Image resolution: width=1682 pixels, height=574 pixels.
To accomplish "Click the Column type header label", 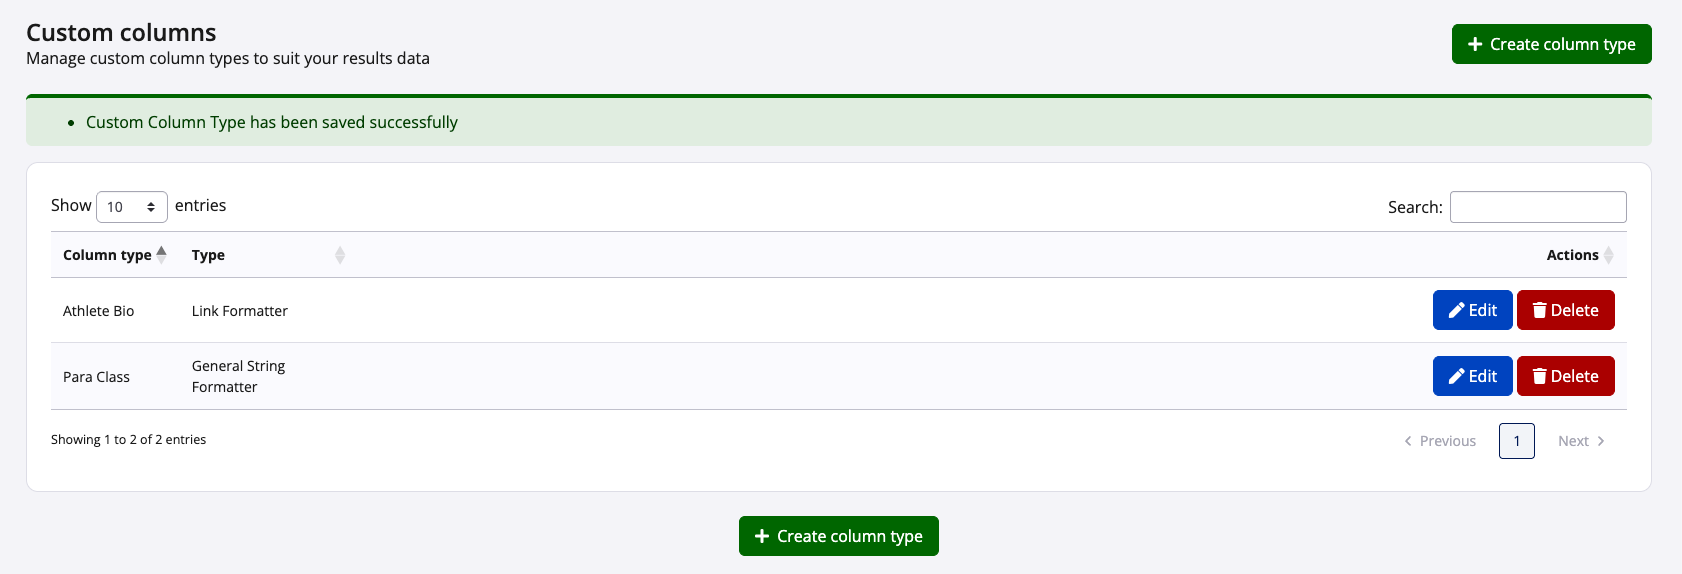I will click(x=107, y=255).
